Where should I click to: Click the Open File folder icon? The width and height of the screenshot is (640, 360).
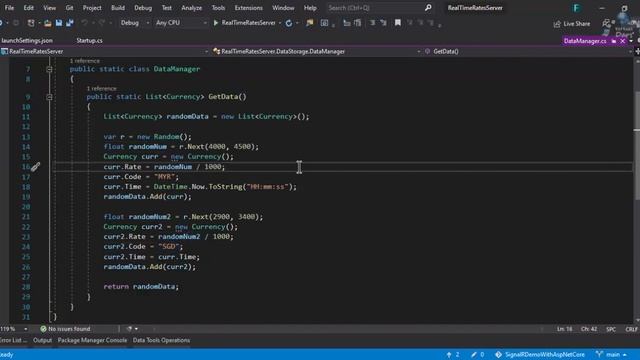tap(47, 23)
